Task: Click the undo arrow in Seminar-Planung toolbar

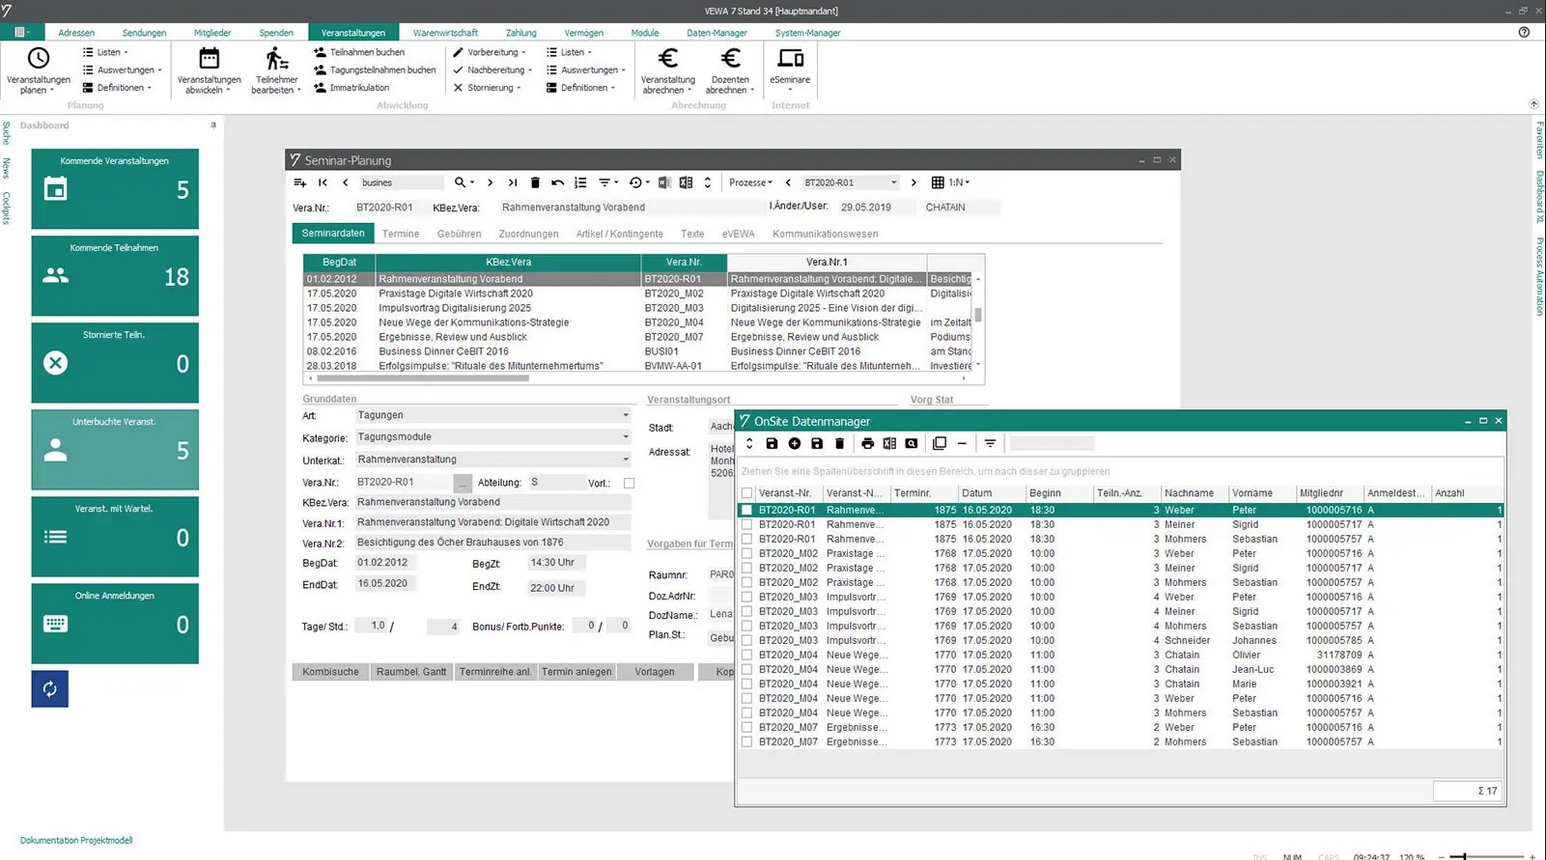Action: pos(557,183)
